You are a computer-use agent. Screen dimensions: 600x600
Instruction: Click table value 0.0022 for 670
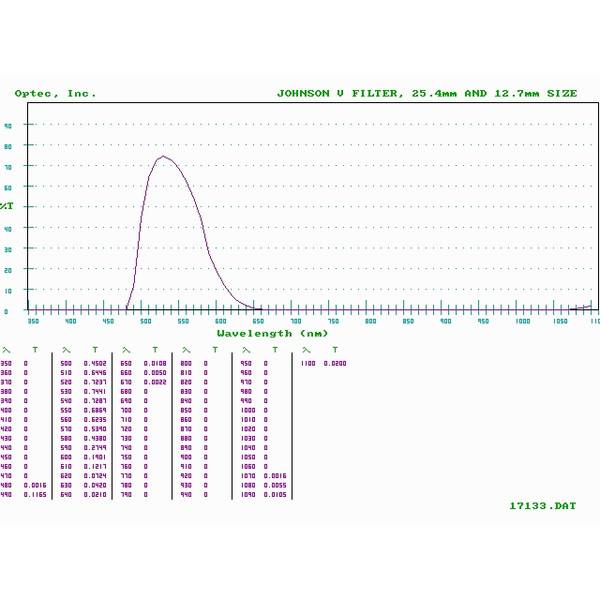point(155,382)
